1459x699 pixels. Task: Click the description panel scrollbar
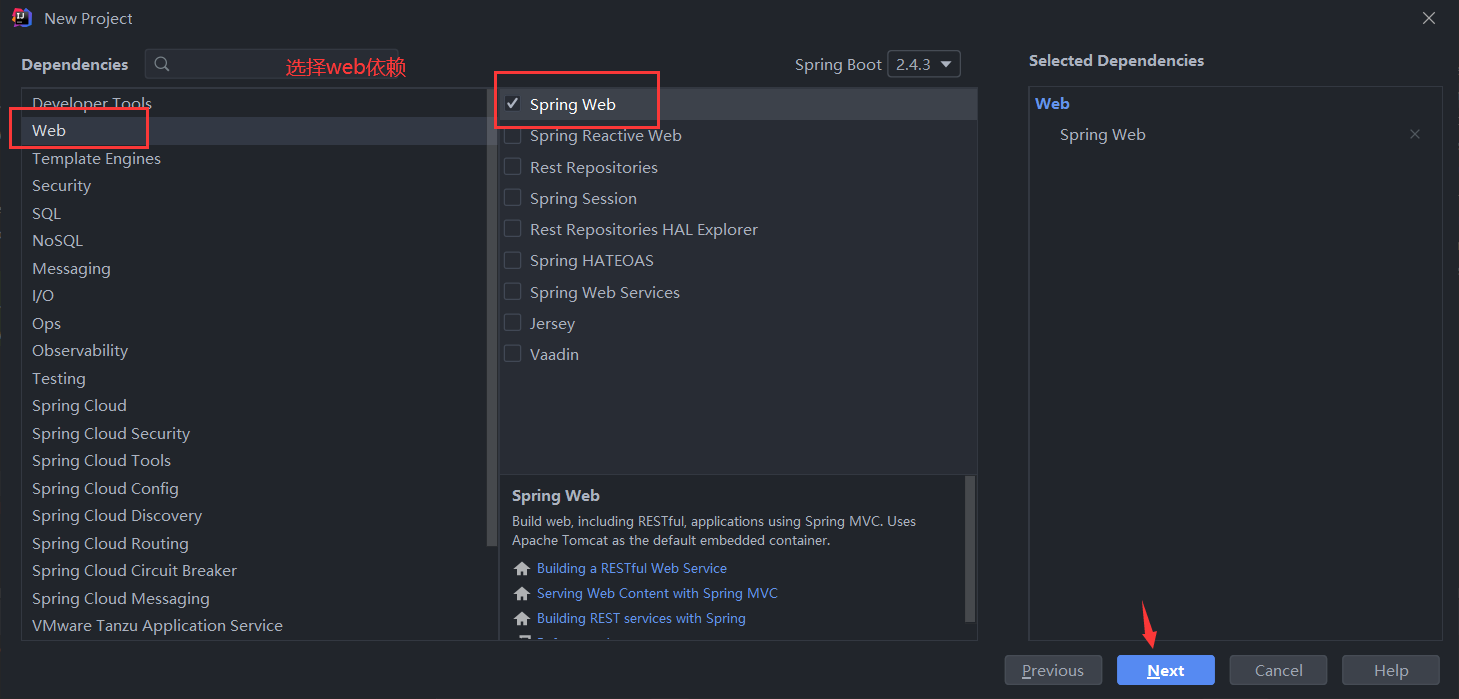pos(970,548)
